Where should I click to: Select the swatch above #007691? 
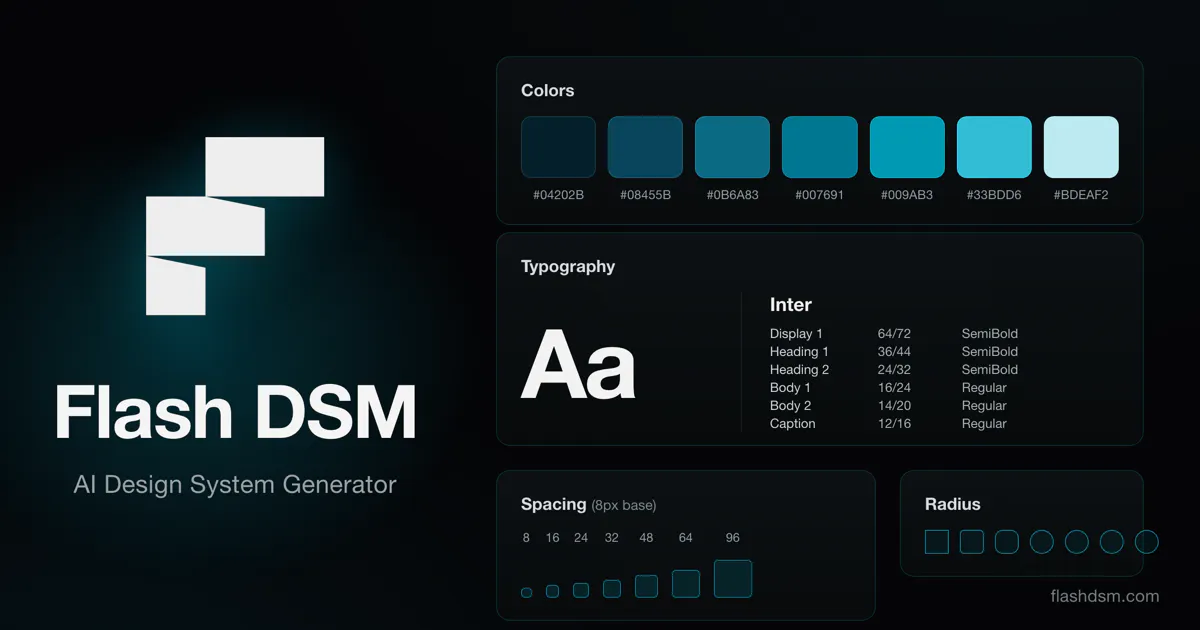[x=819, y=147]
